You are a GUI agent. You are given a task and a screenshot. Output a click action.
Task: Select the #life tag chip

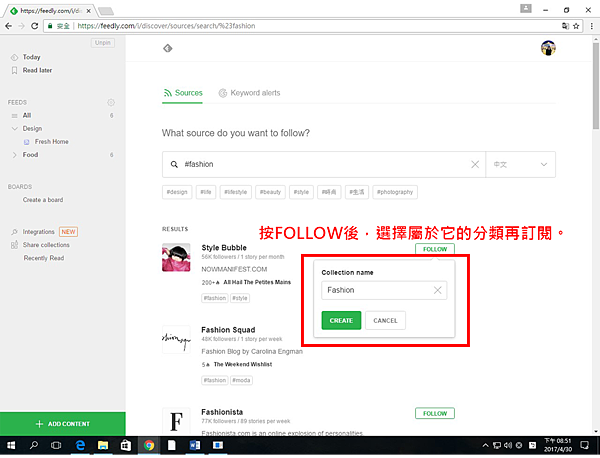click(x=206, y=192)
